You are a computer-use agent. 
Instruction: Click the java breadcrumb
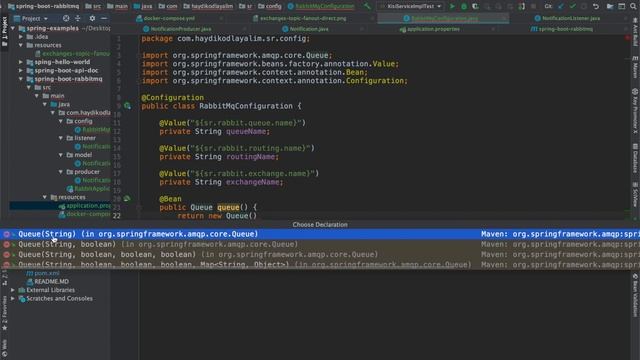click(143, 6)
